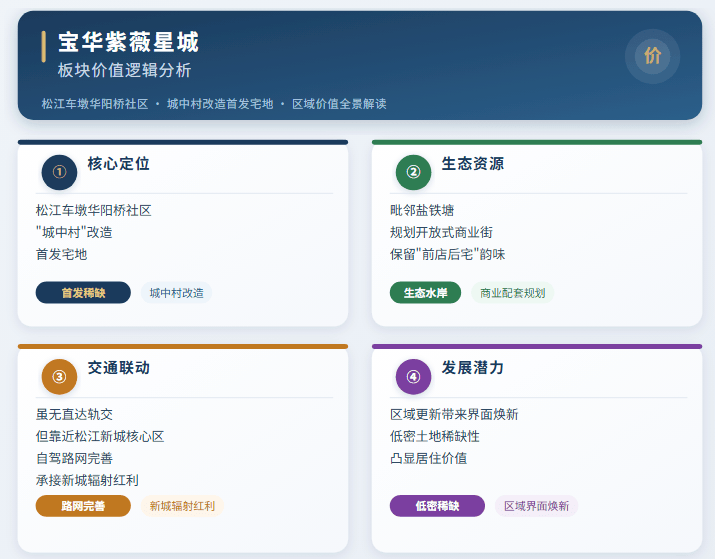
Task: Click the 发展潜力 card heading
Action: pyautogui.click(x=472, y=367)
